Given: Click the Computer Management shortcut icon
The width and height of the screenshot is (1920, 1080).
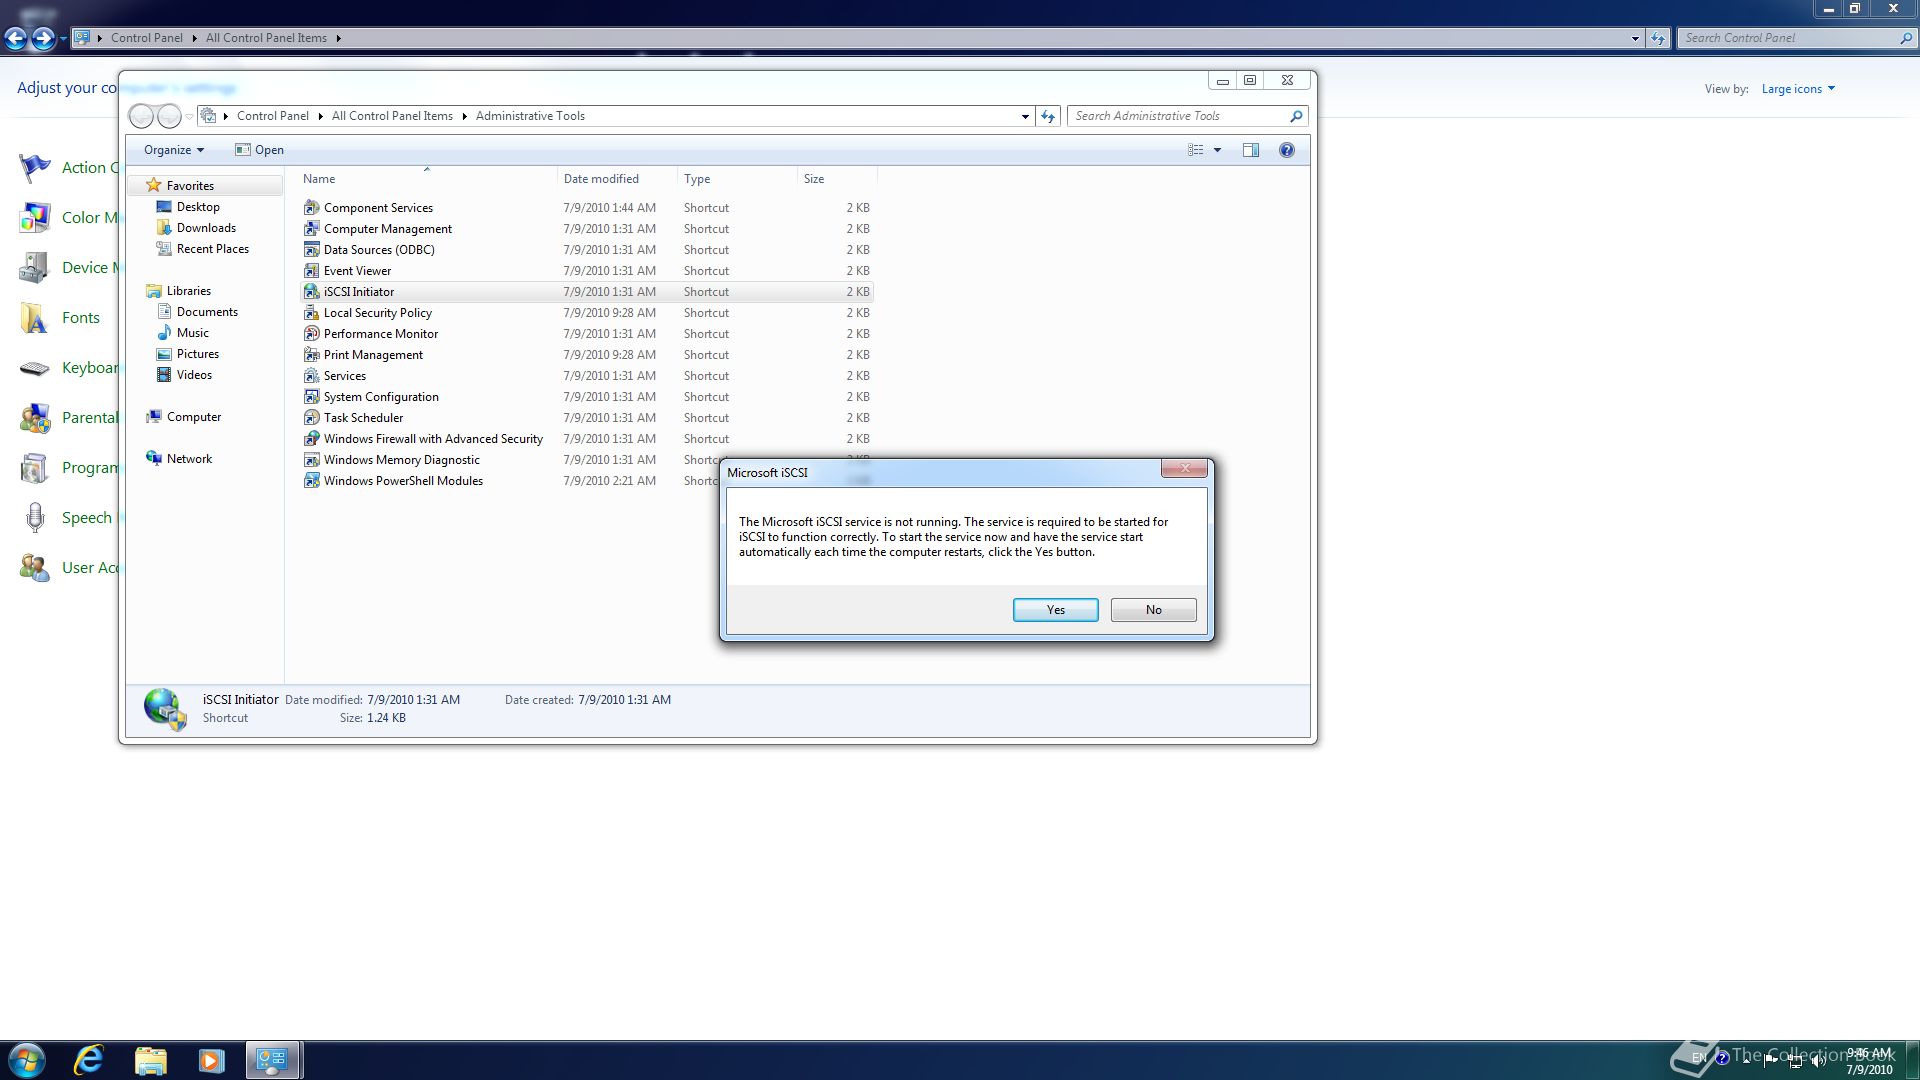Looking at the screenshot, I should 311,229.
